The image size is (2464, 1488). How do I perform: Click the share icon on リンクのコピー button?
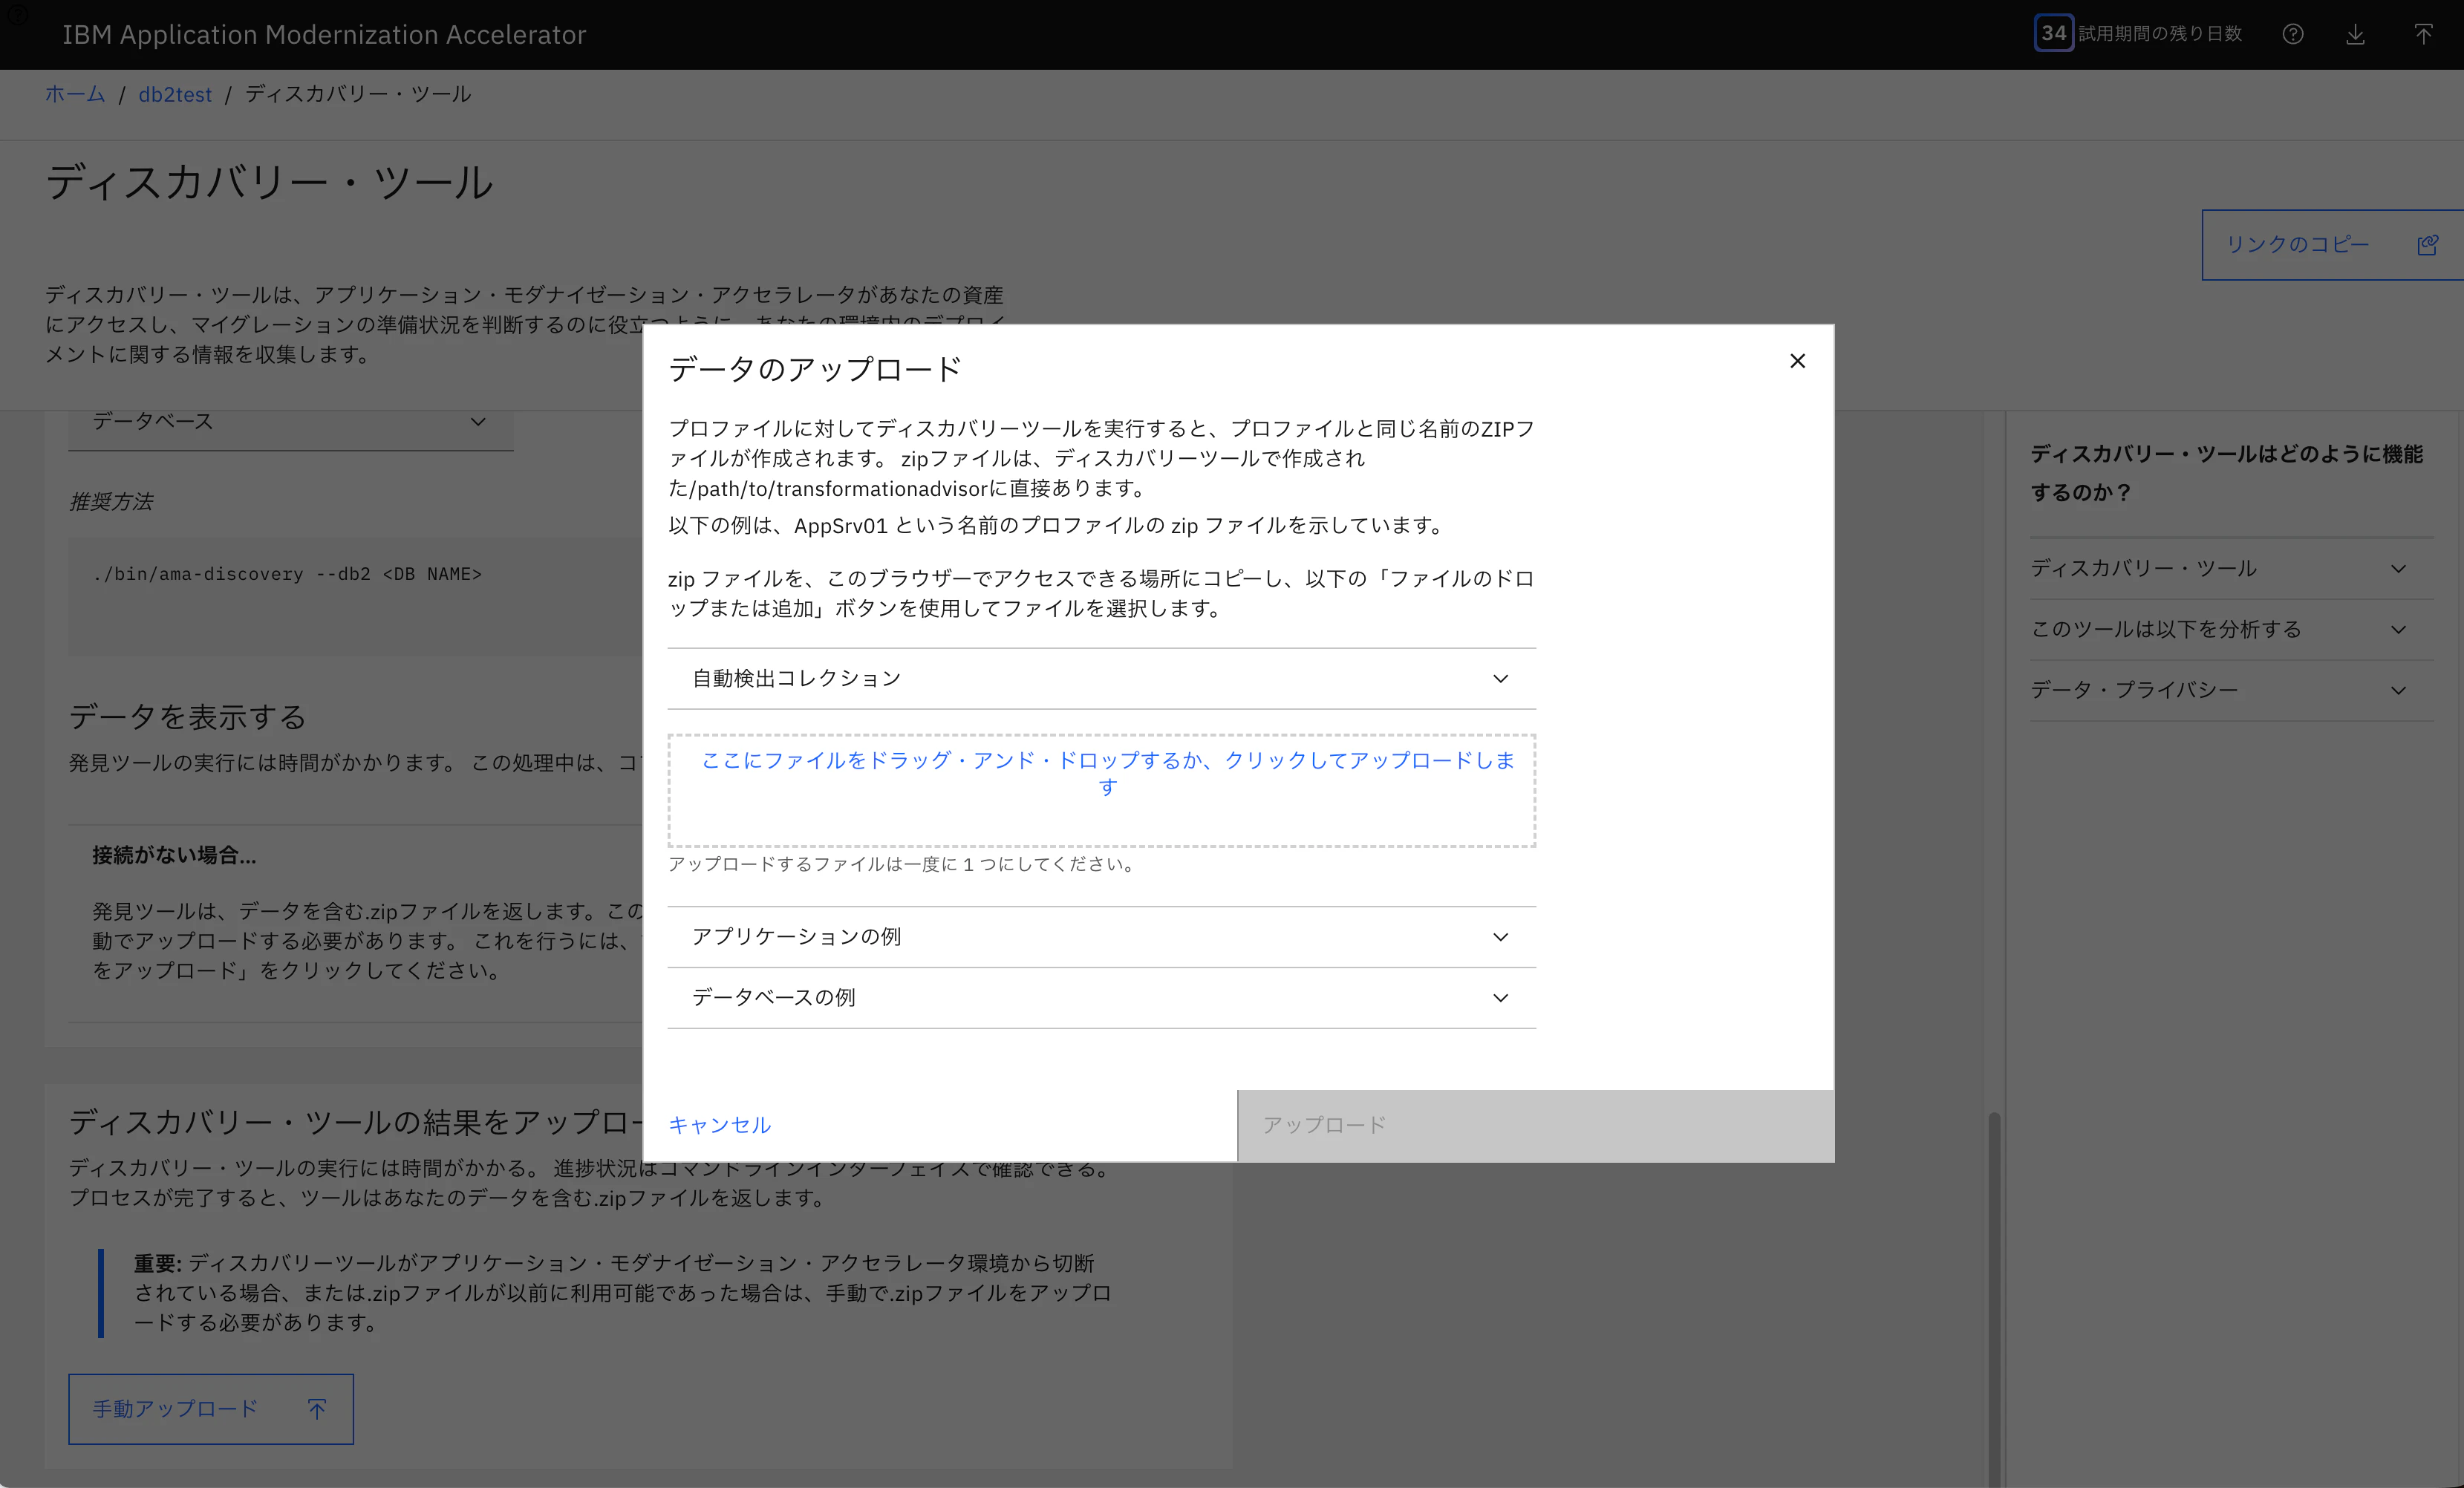point(2427,245)
